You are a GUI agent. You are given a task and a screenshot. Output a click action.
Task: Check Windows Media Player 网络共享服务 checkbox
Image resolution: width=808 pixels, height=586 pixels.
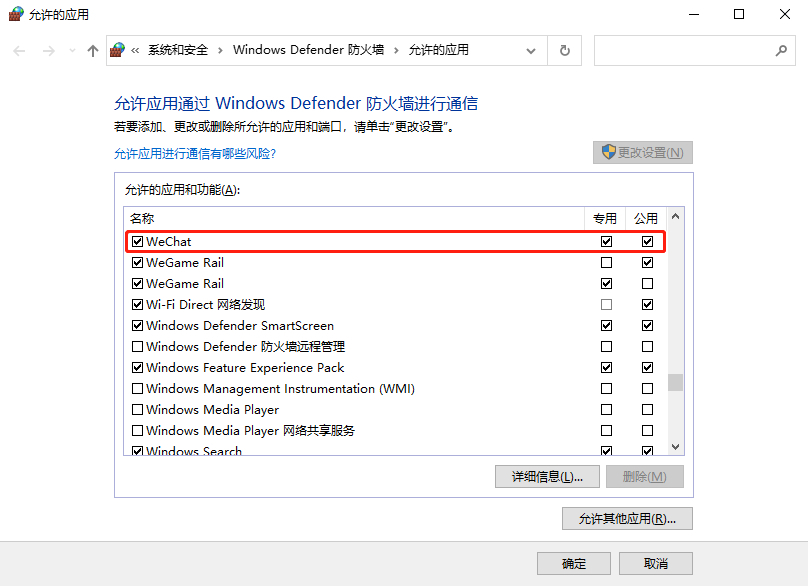(137, 430)
